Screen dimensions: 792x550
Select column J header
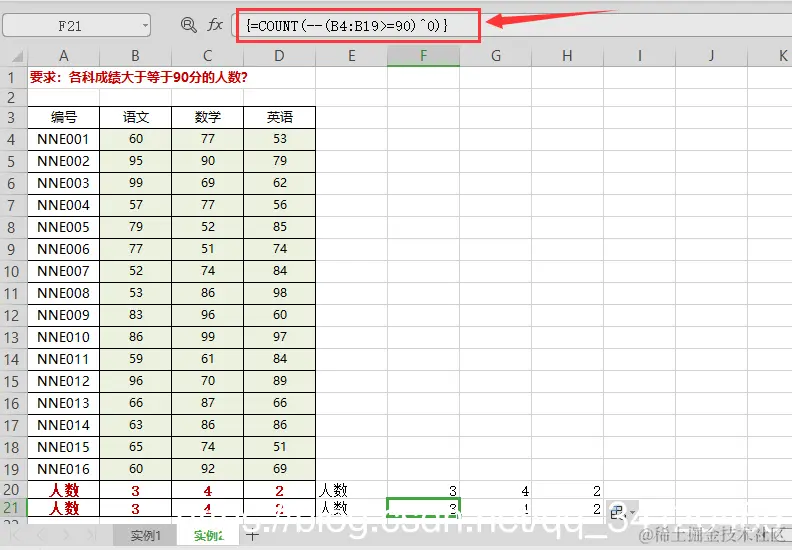[x=711, y=56]
